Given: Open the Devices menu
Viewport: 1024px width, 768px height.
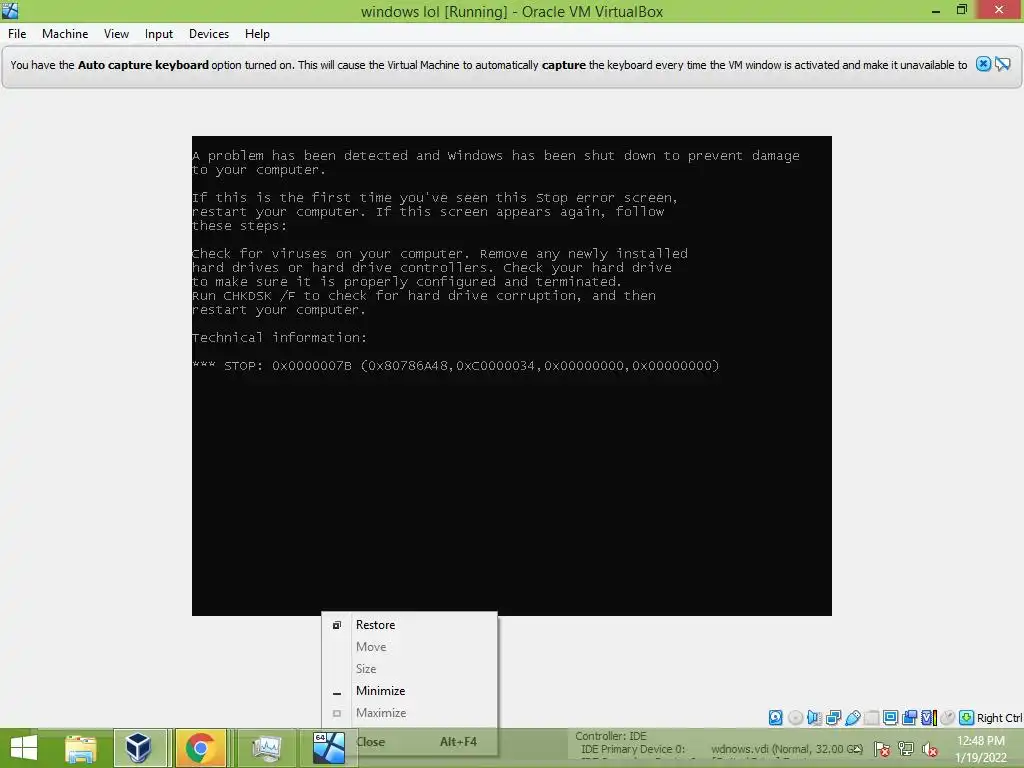Looking at the screenshot, I should pos(209,34).
